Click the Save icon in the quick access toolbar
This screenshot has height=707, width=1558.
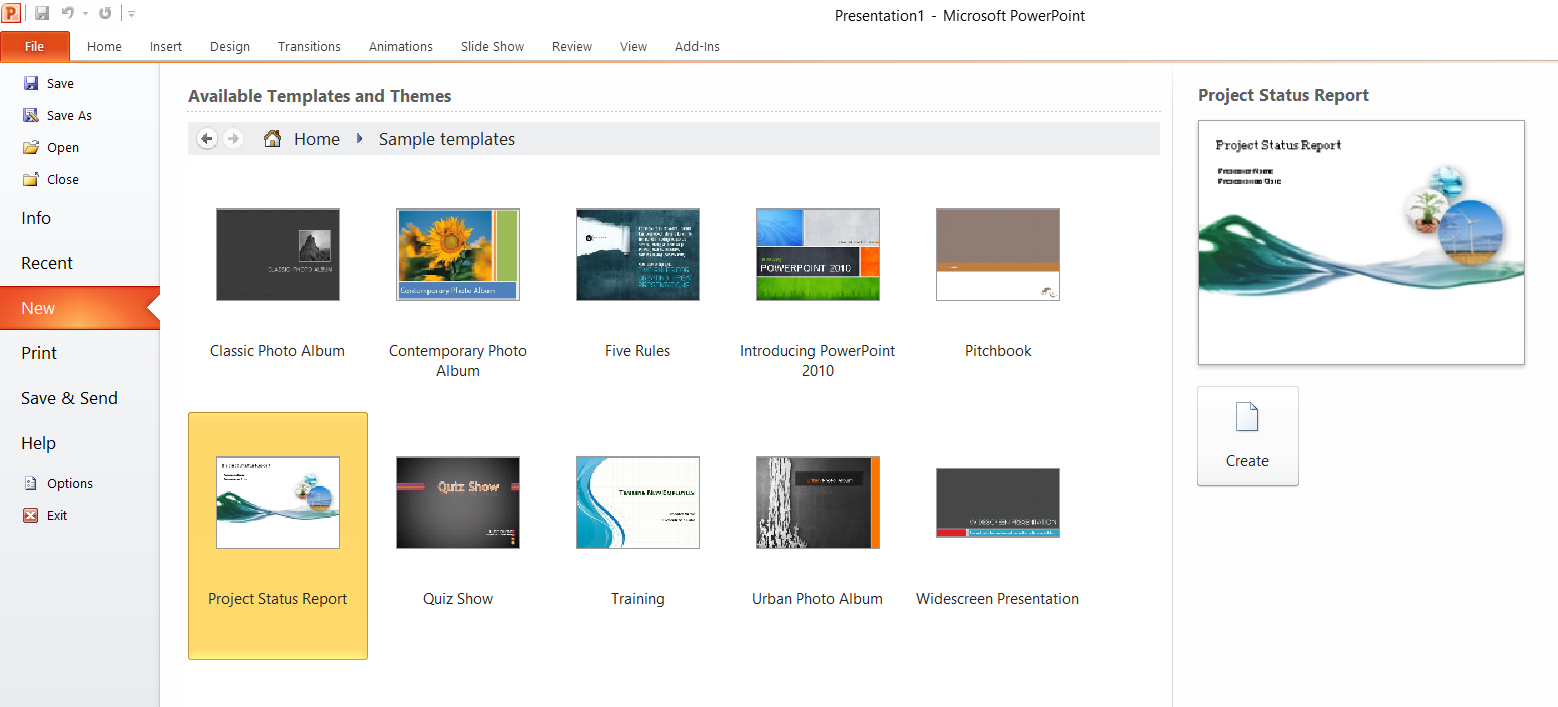point(42,14)
